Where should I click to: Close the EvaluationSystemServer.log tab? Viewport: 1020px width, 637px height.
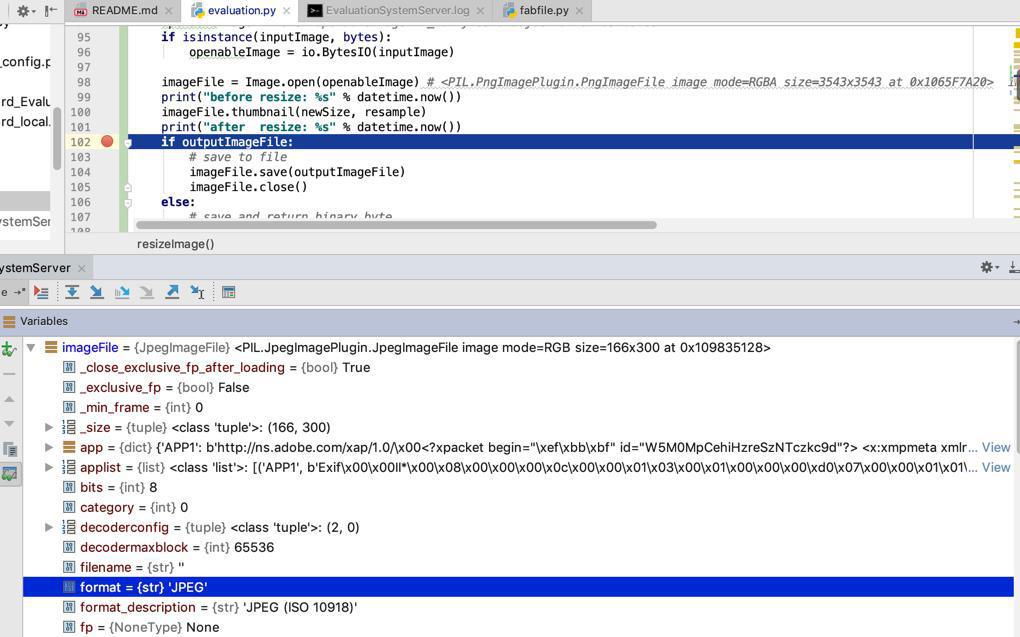(480, 11)
